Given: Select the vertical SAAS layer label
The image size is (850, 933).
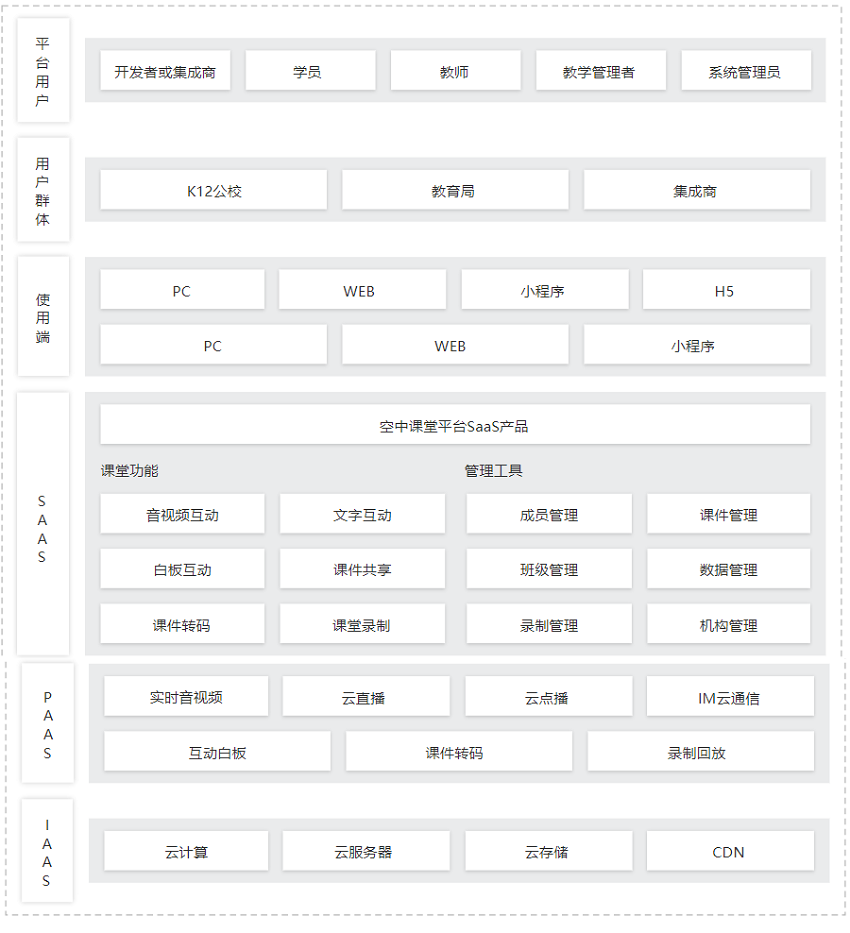Looking at the screenshot, I should (43, 524).
